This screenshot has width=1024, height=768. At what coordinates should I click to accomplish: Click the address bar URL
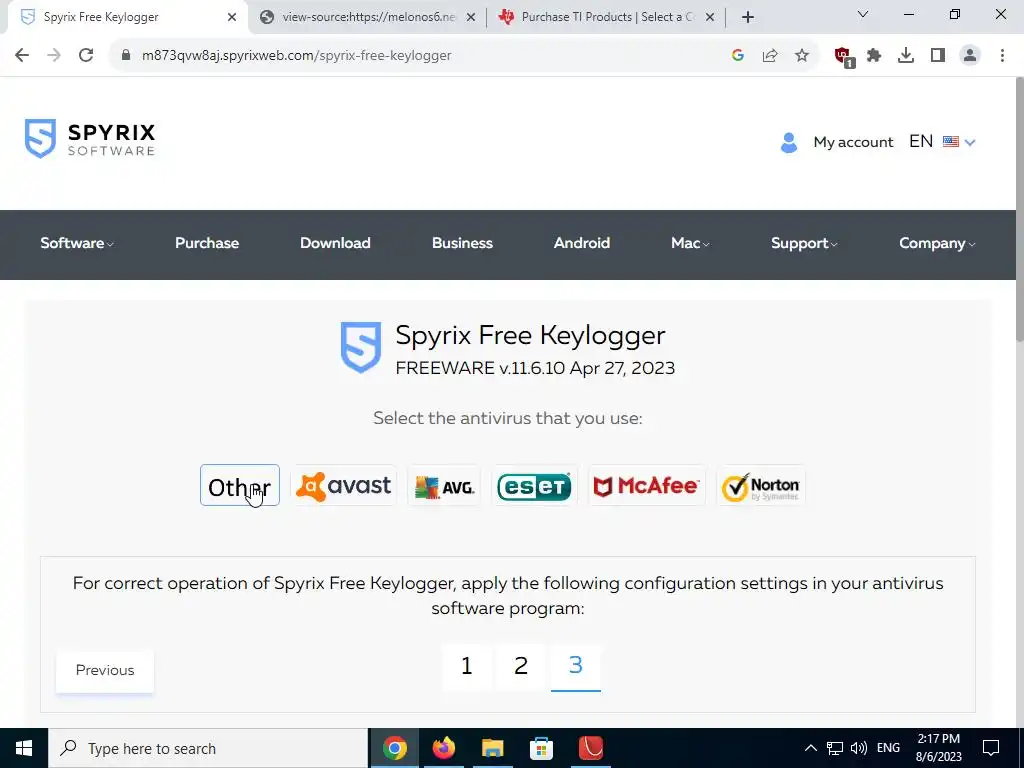[296, 56]
